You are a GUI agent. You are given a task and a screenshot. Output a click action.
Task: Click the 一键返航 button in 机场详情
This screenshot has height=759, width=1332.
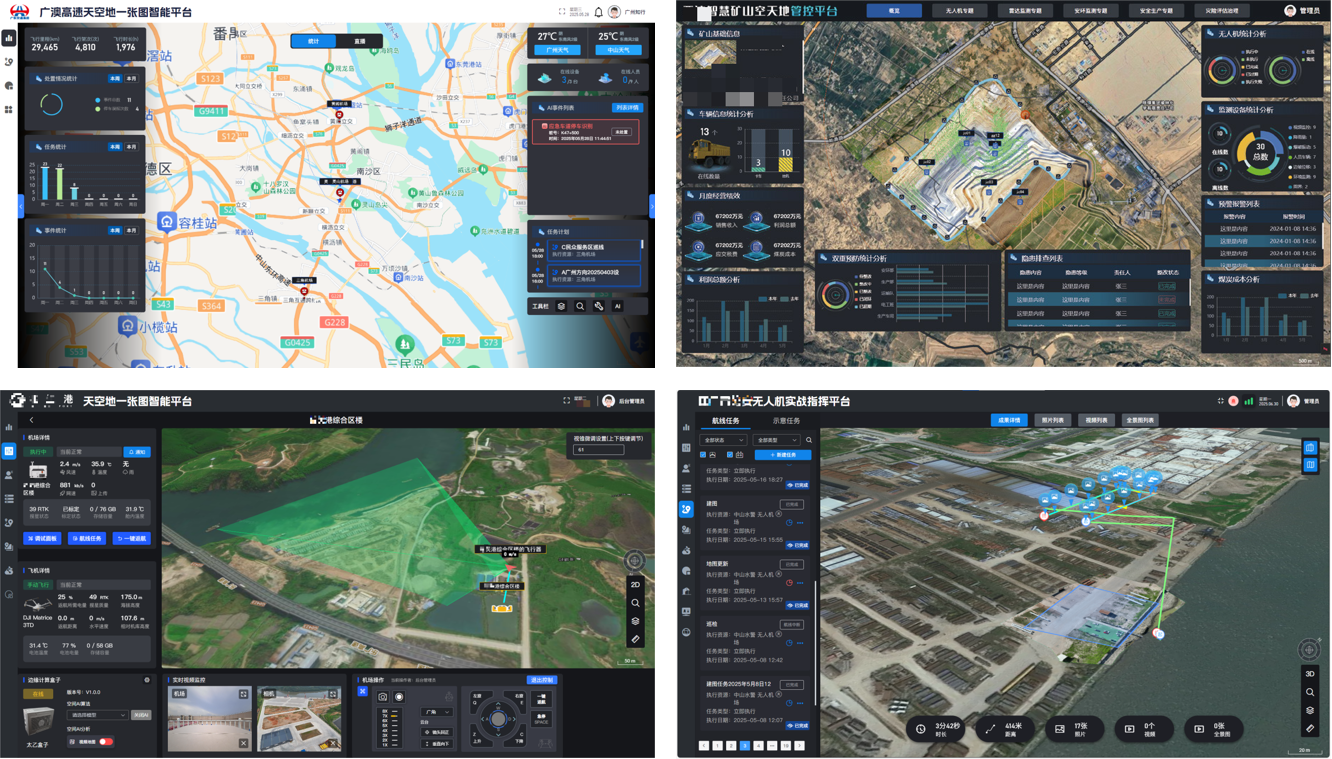(x=132, y=538)
